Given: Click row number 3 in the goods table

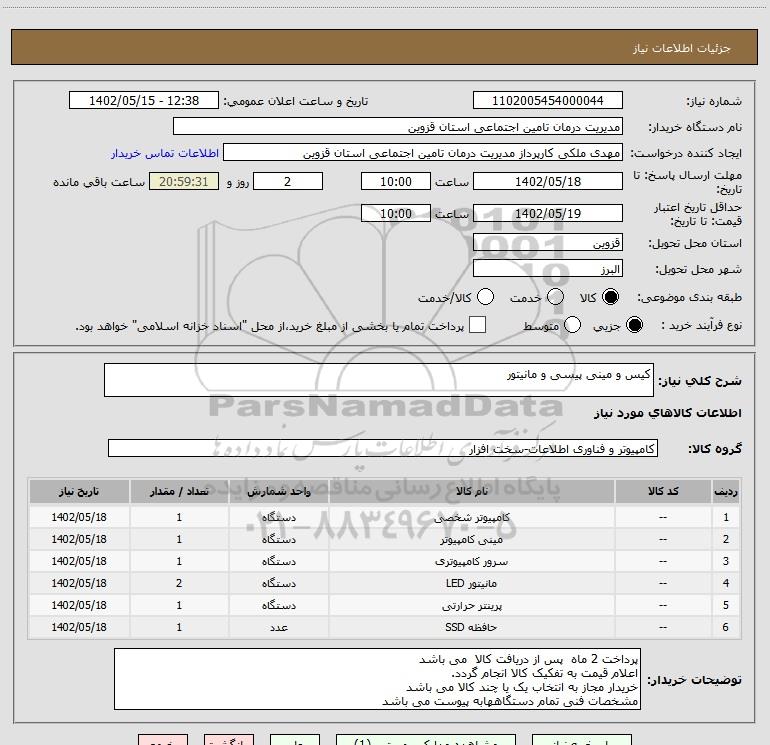Looking at the screenshot, I should 726,561.
